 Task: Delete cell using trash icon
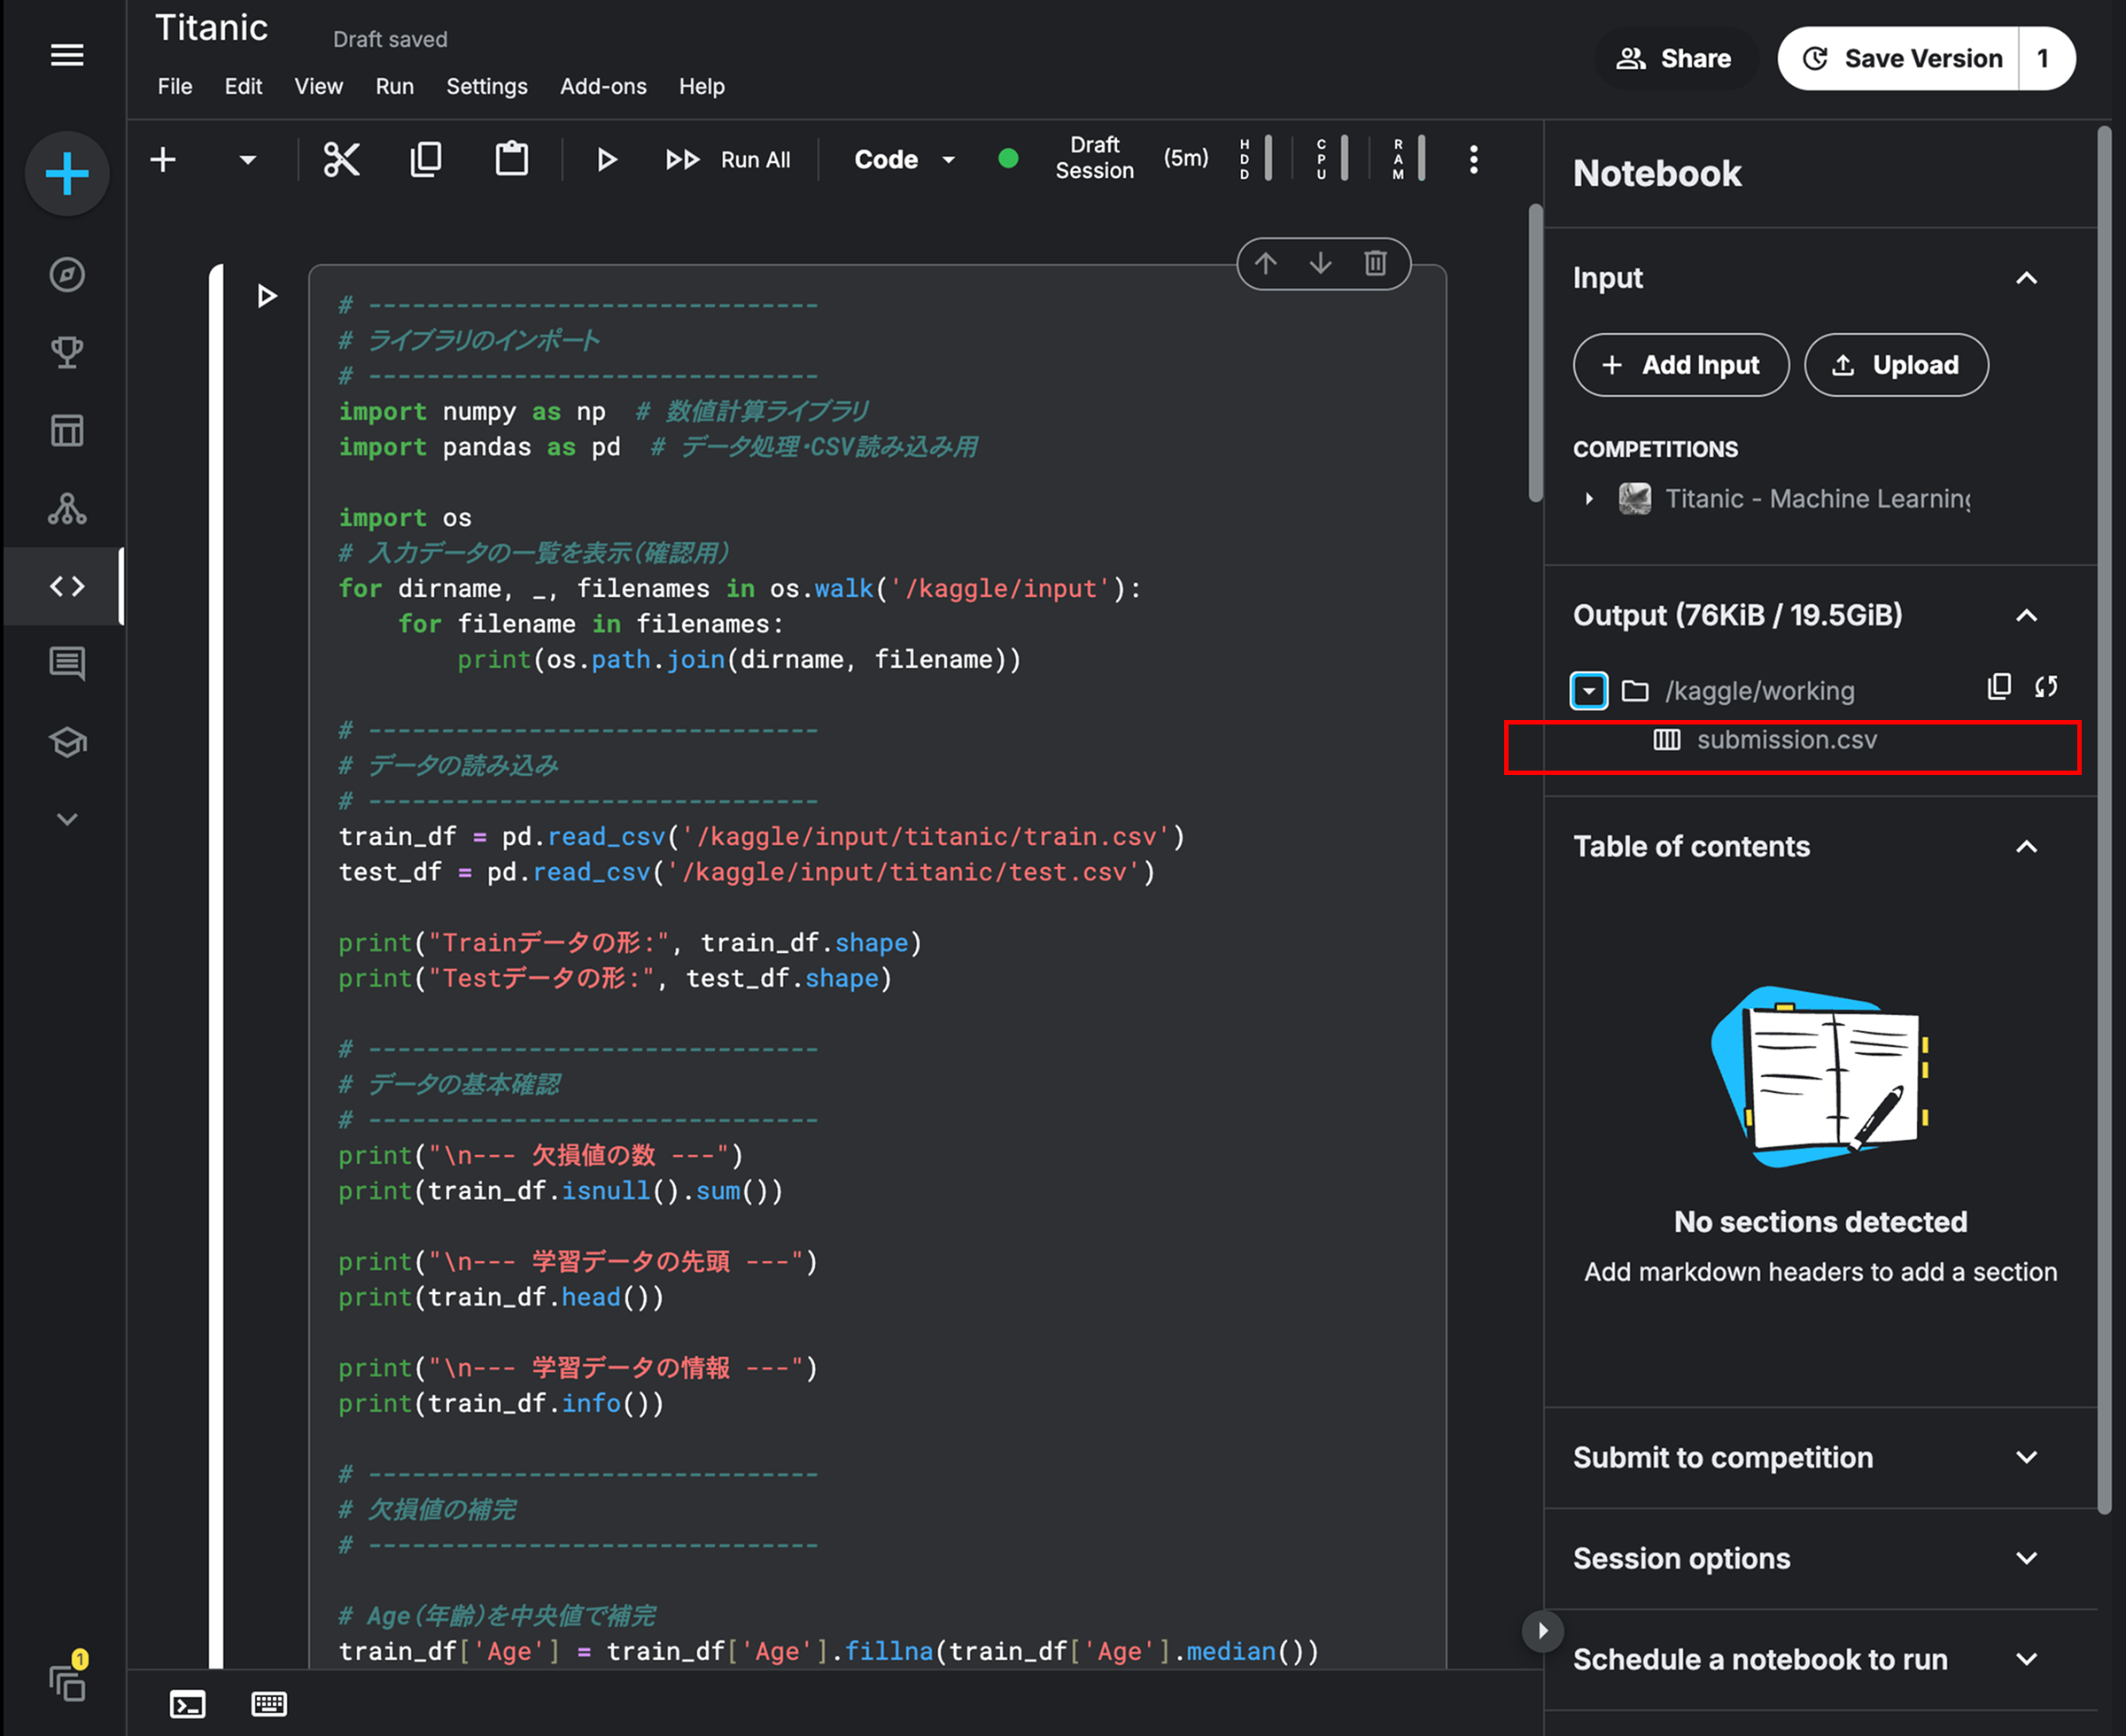click(x=1375, y=263)
